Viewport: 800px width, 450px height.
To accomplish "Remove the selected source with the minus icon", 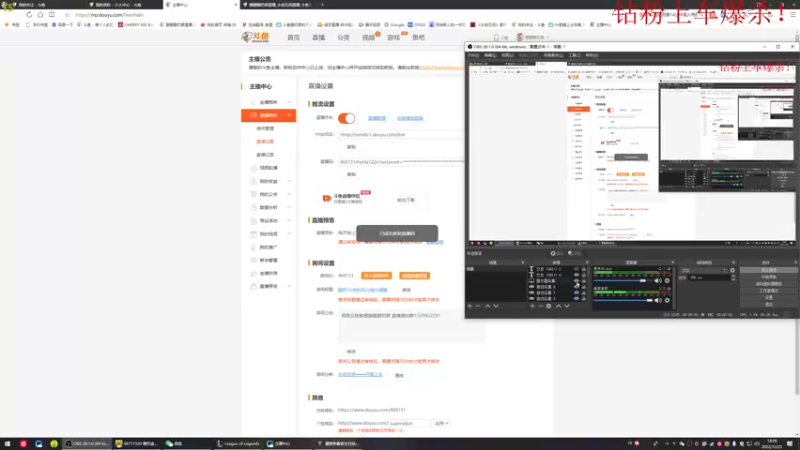I will tap(540, 306).
